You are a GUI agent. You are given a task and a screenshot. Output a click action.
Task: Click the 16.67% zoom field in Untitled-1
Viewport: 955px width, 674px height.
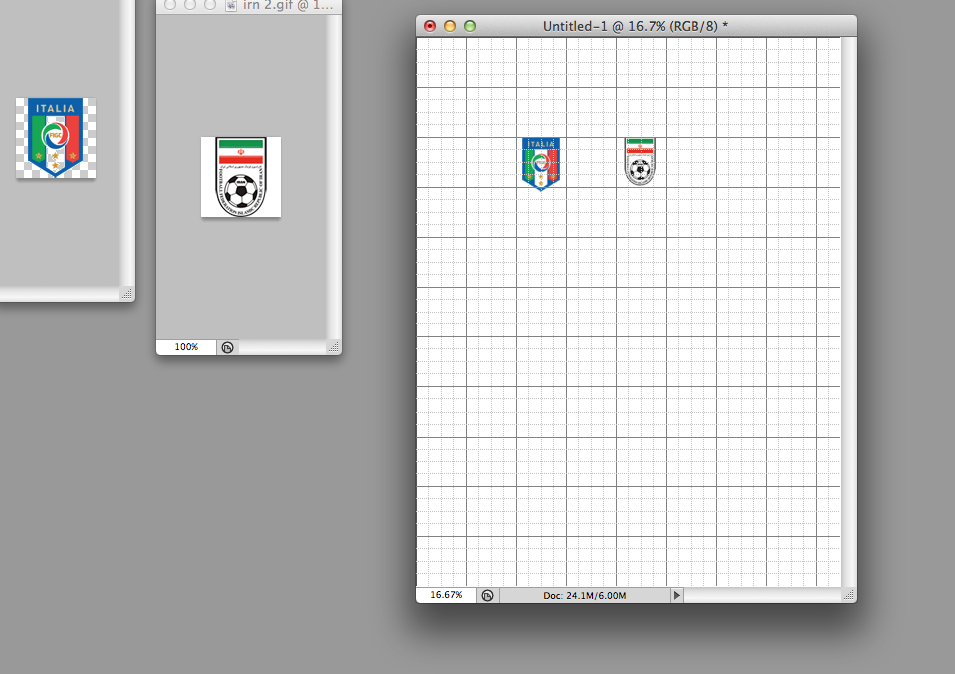coord(446,595)
